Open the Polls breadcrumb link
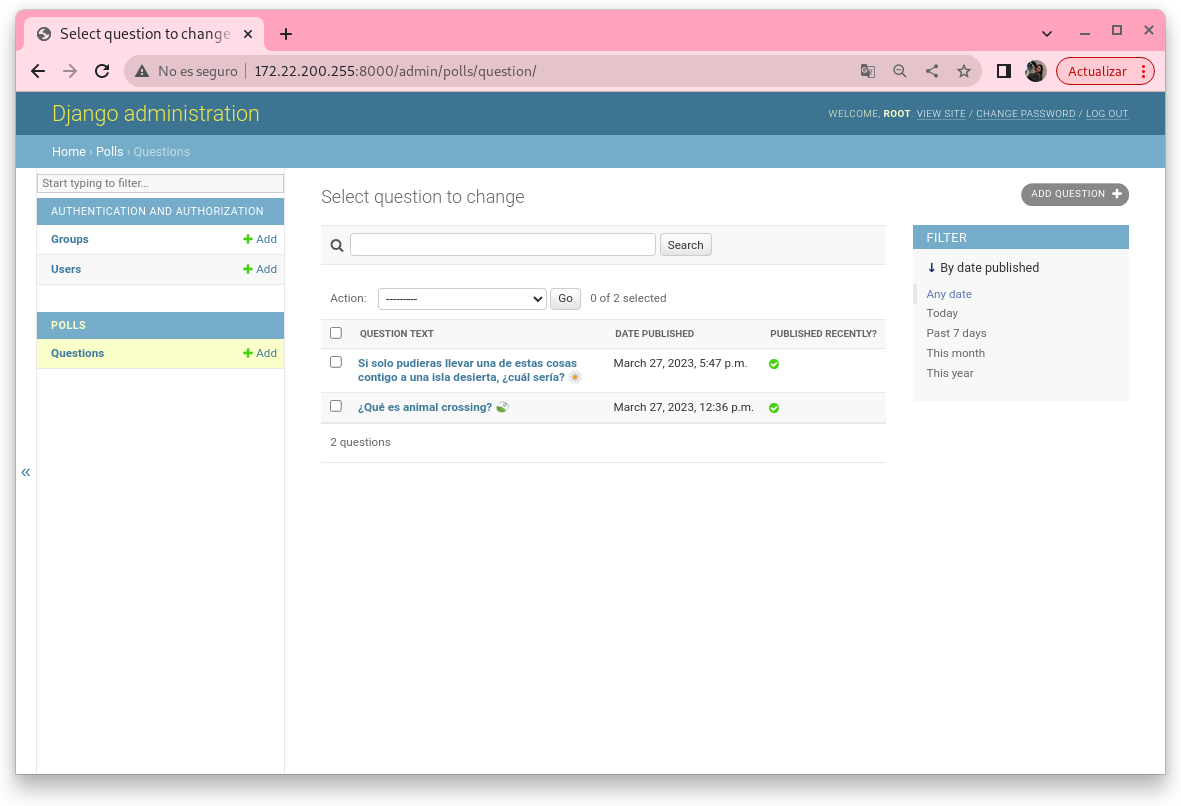1181x806 pixels. click(x=110, y=152)
